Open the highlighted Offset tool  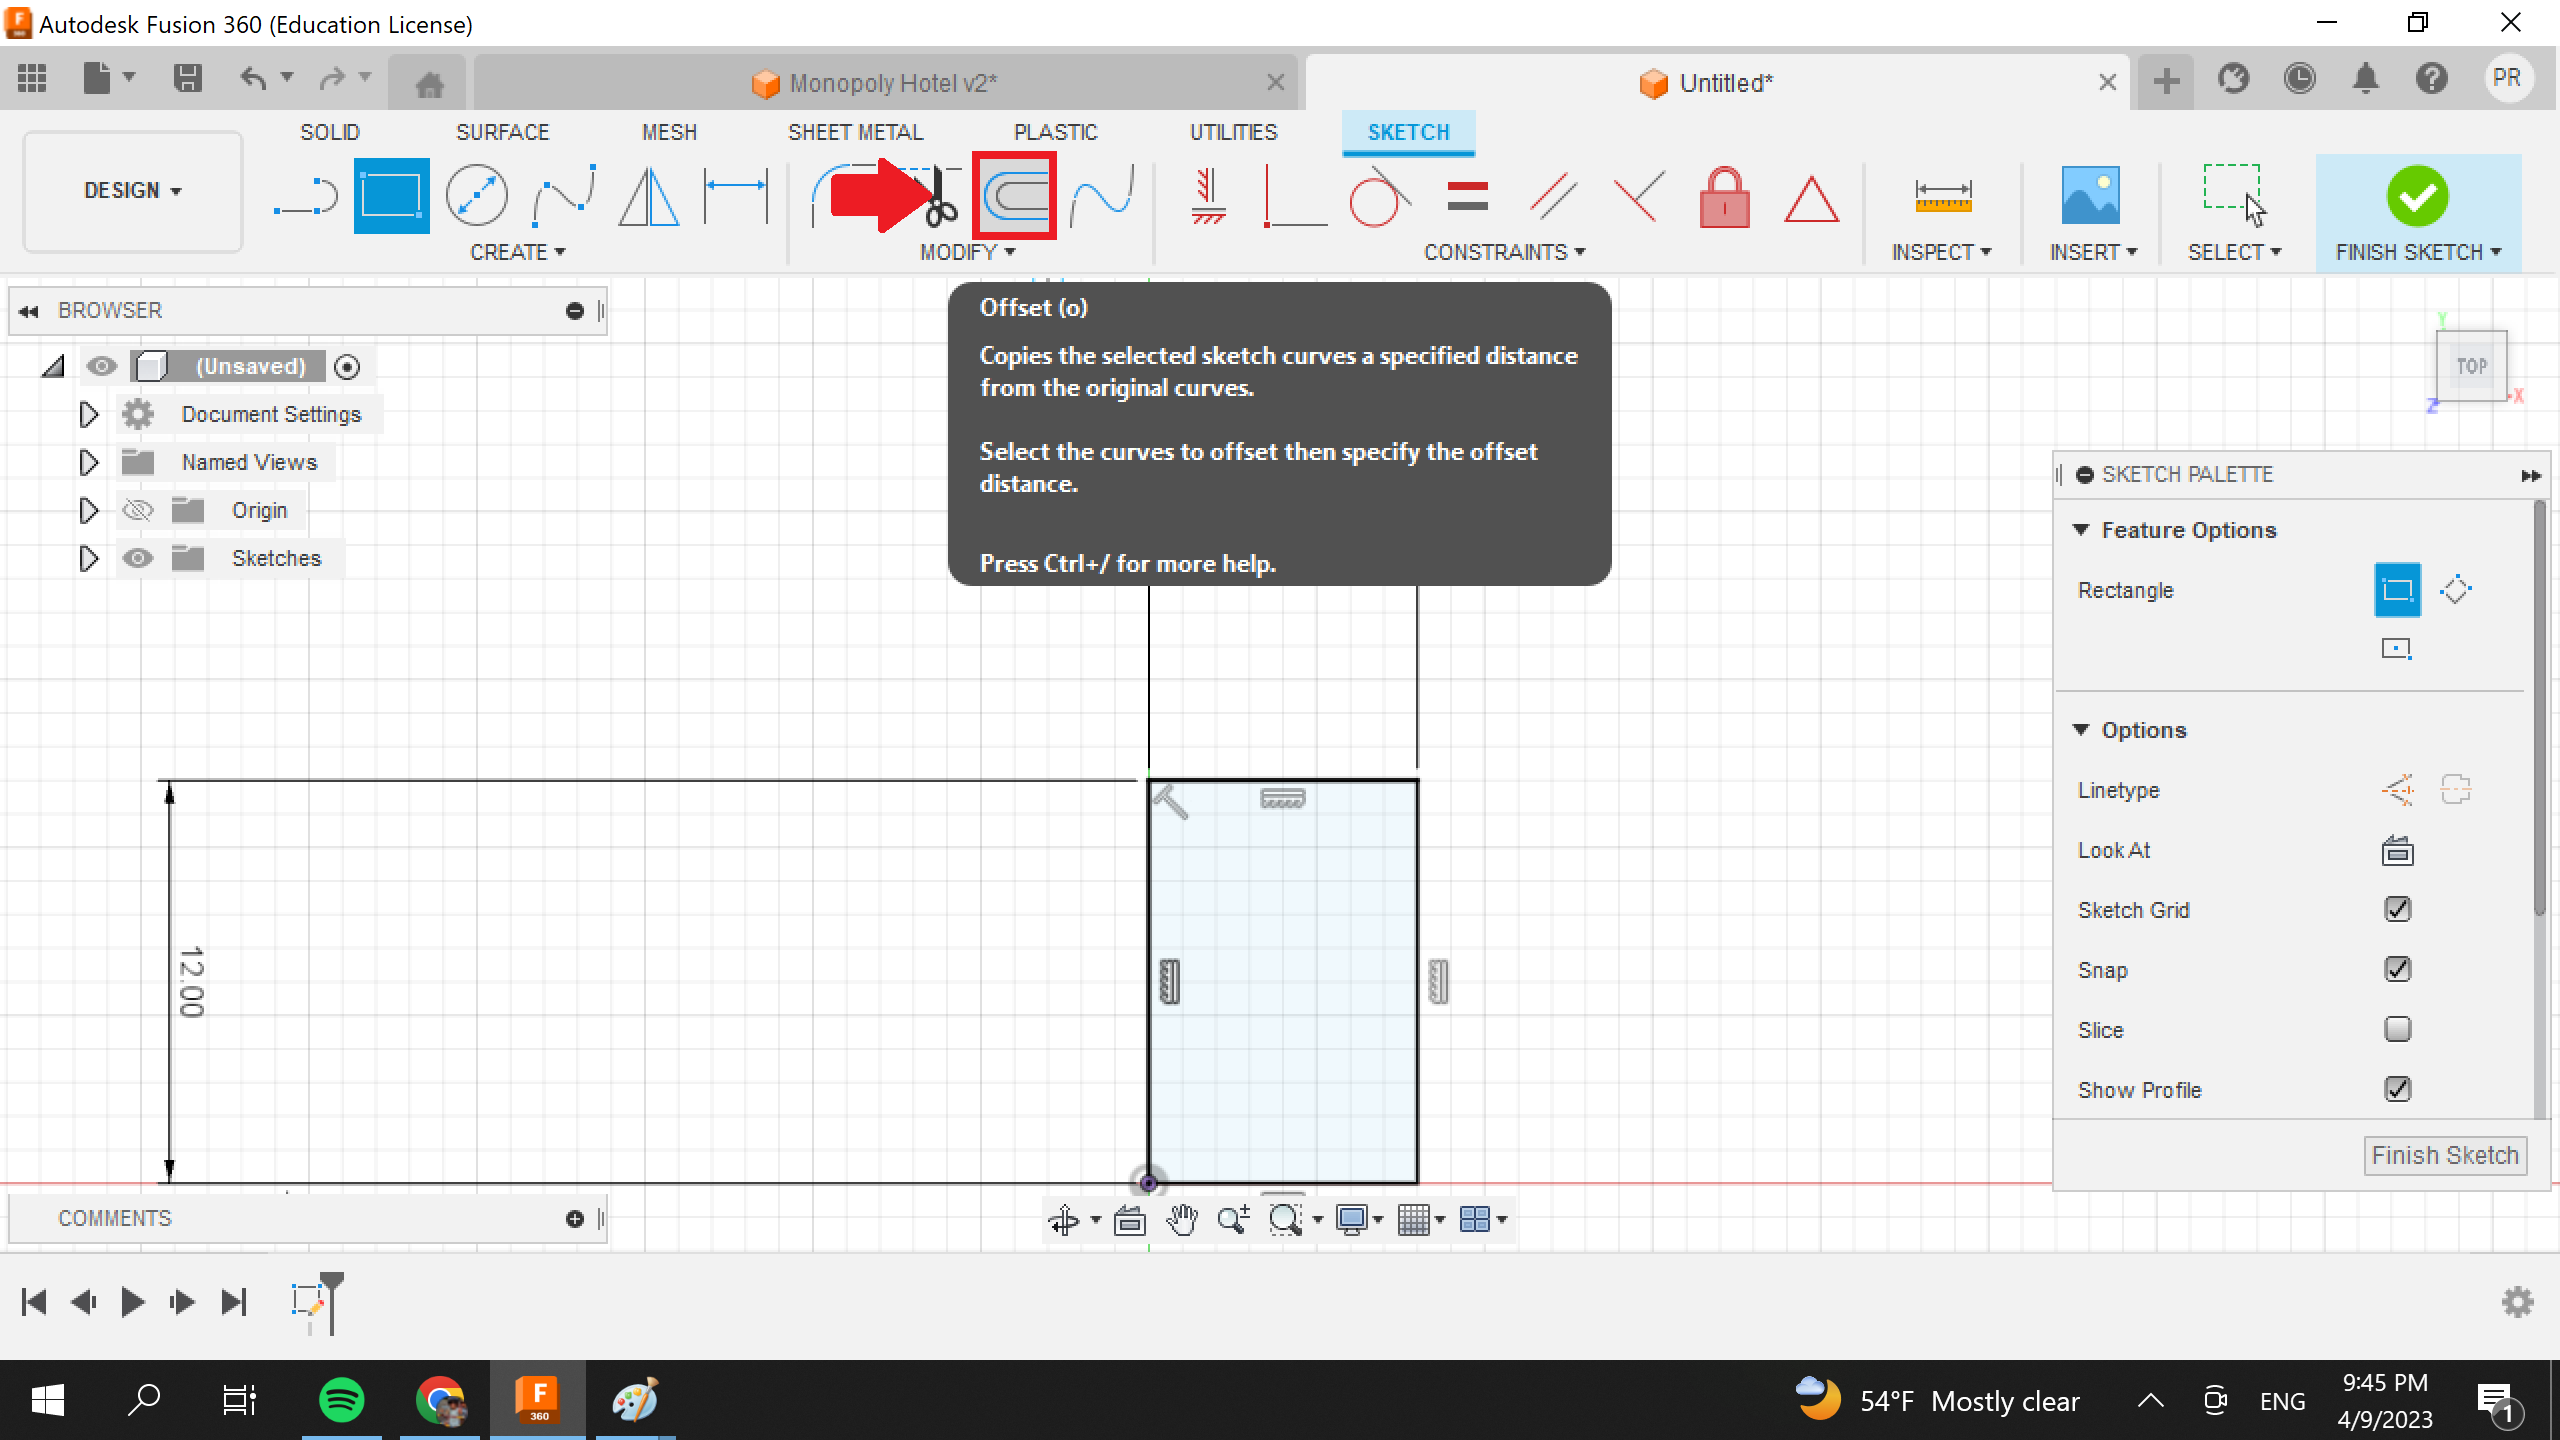[x=1012, y=195]
